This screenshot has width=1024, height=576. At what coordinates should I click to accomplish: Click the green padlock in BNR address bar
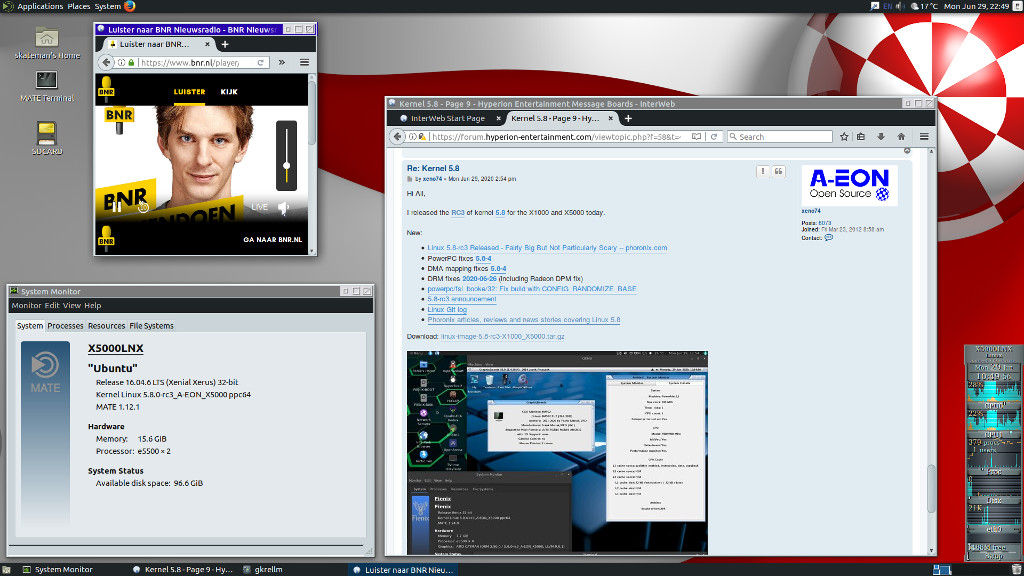point(131,63)
